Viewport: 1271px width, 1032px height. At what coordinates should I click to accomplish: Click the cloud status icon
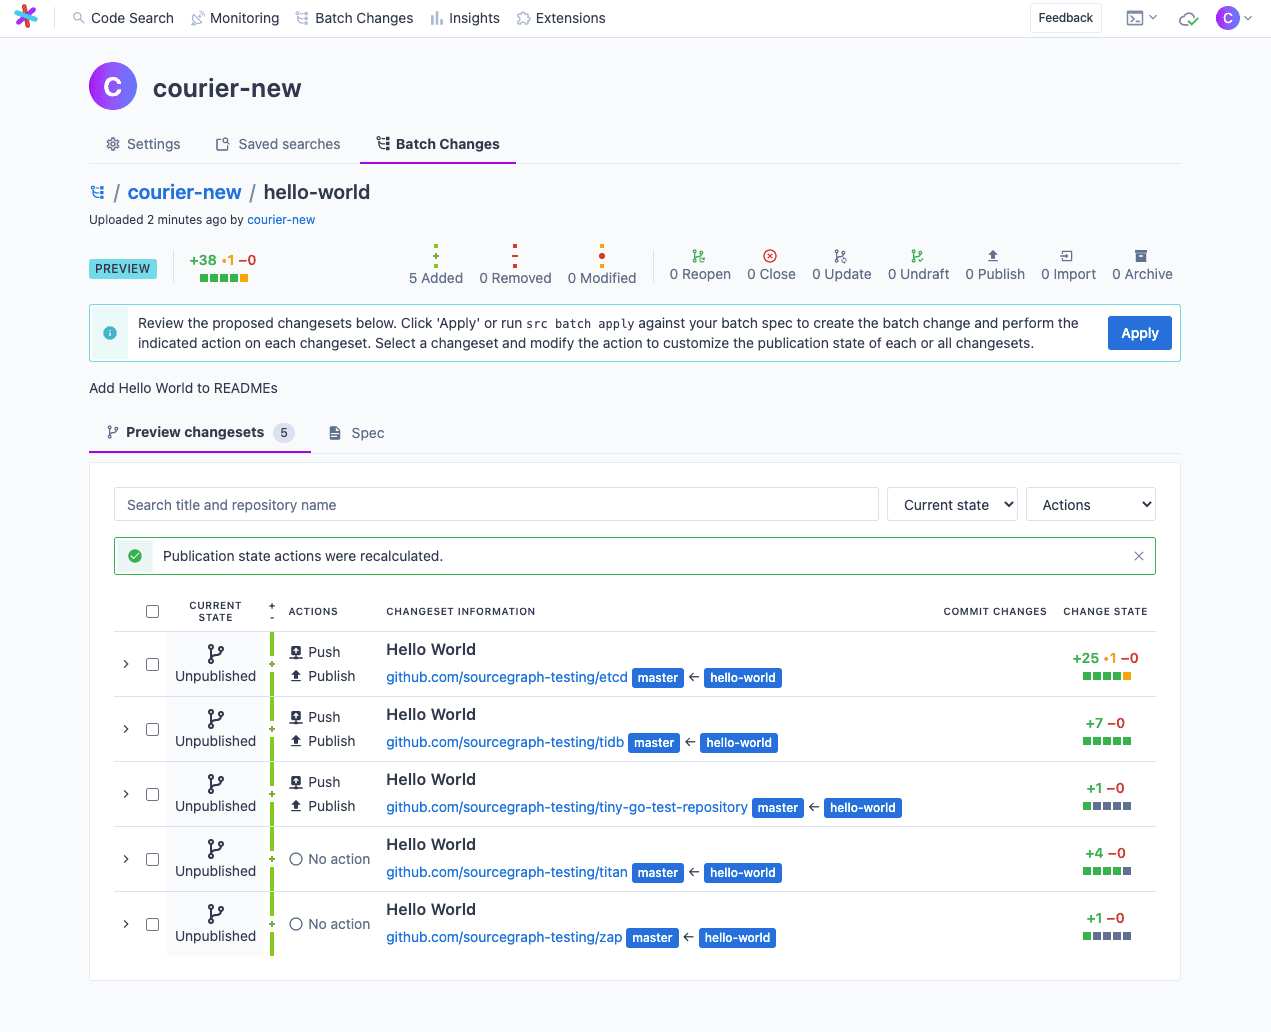click(1188, 18)
